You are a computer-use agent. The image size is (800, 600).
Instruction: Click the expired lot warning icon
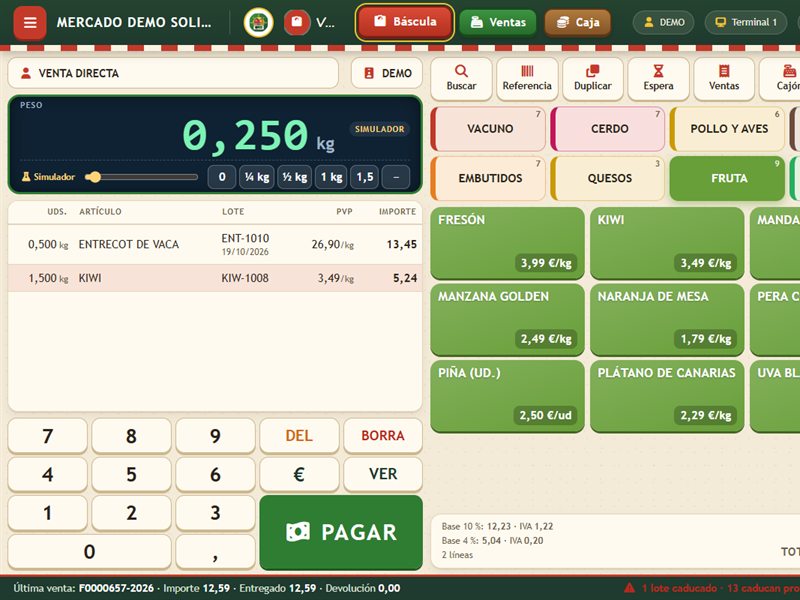(x=630, y=588)
